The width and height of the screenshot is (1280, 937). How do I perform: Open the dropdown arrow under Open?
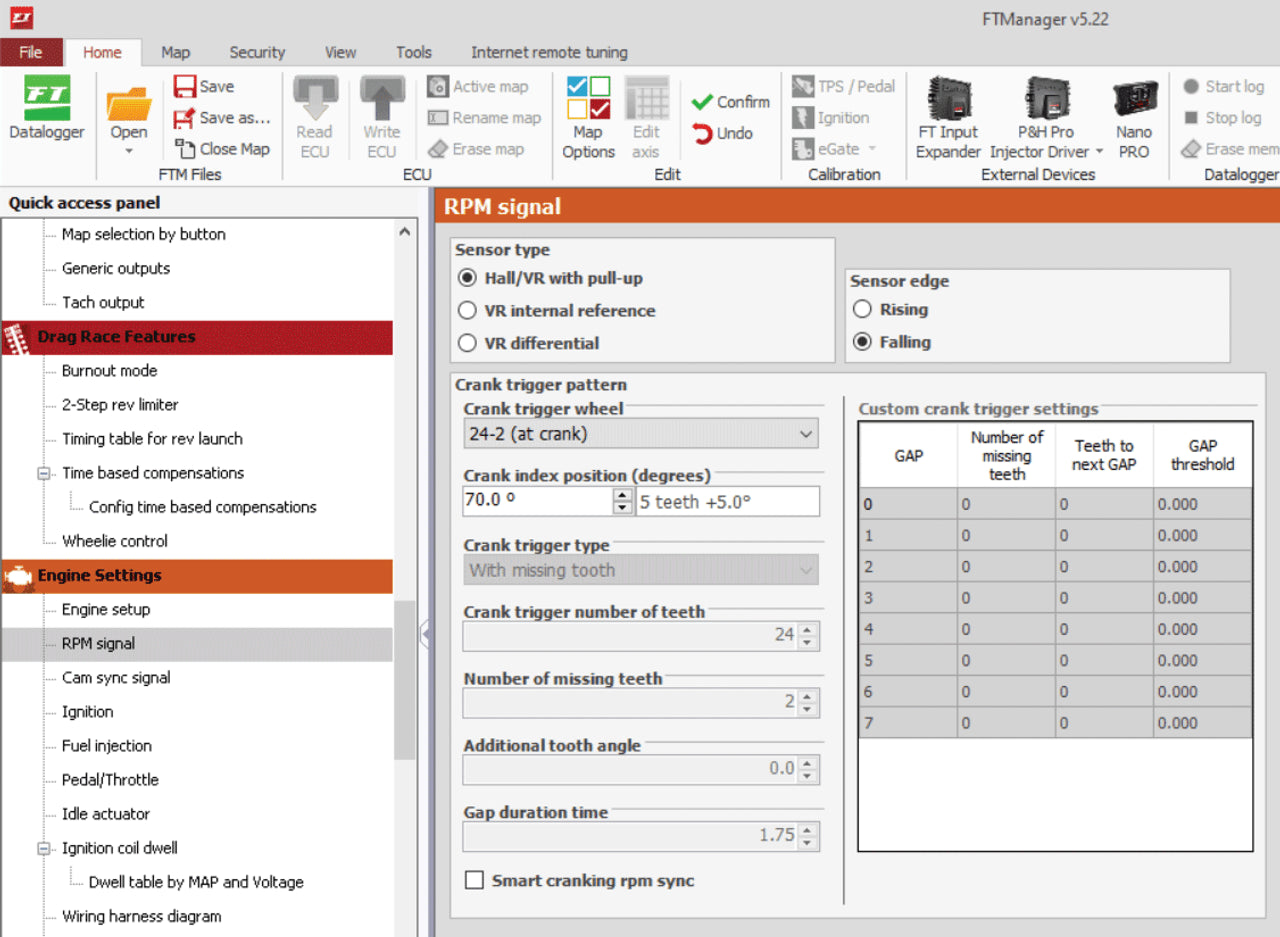point(129,151)
